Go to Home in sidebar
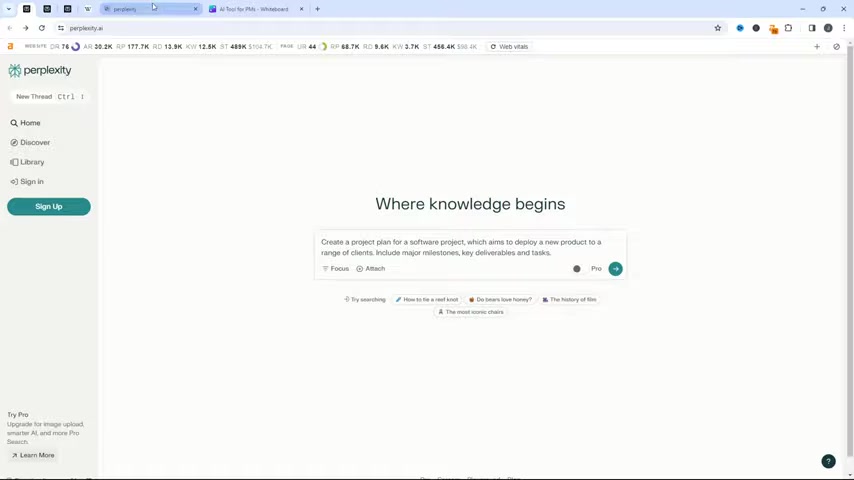The width and height of the screenshot is (854, 480). (x=25, y=123)
